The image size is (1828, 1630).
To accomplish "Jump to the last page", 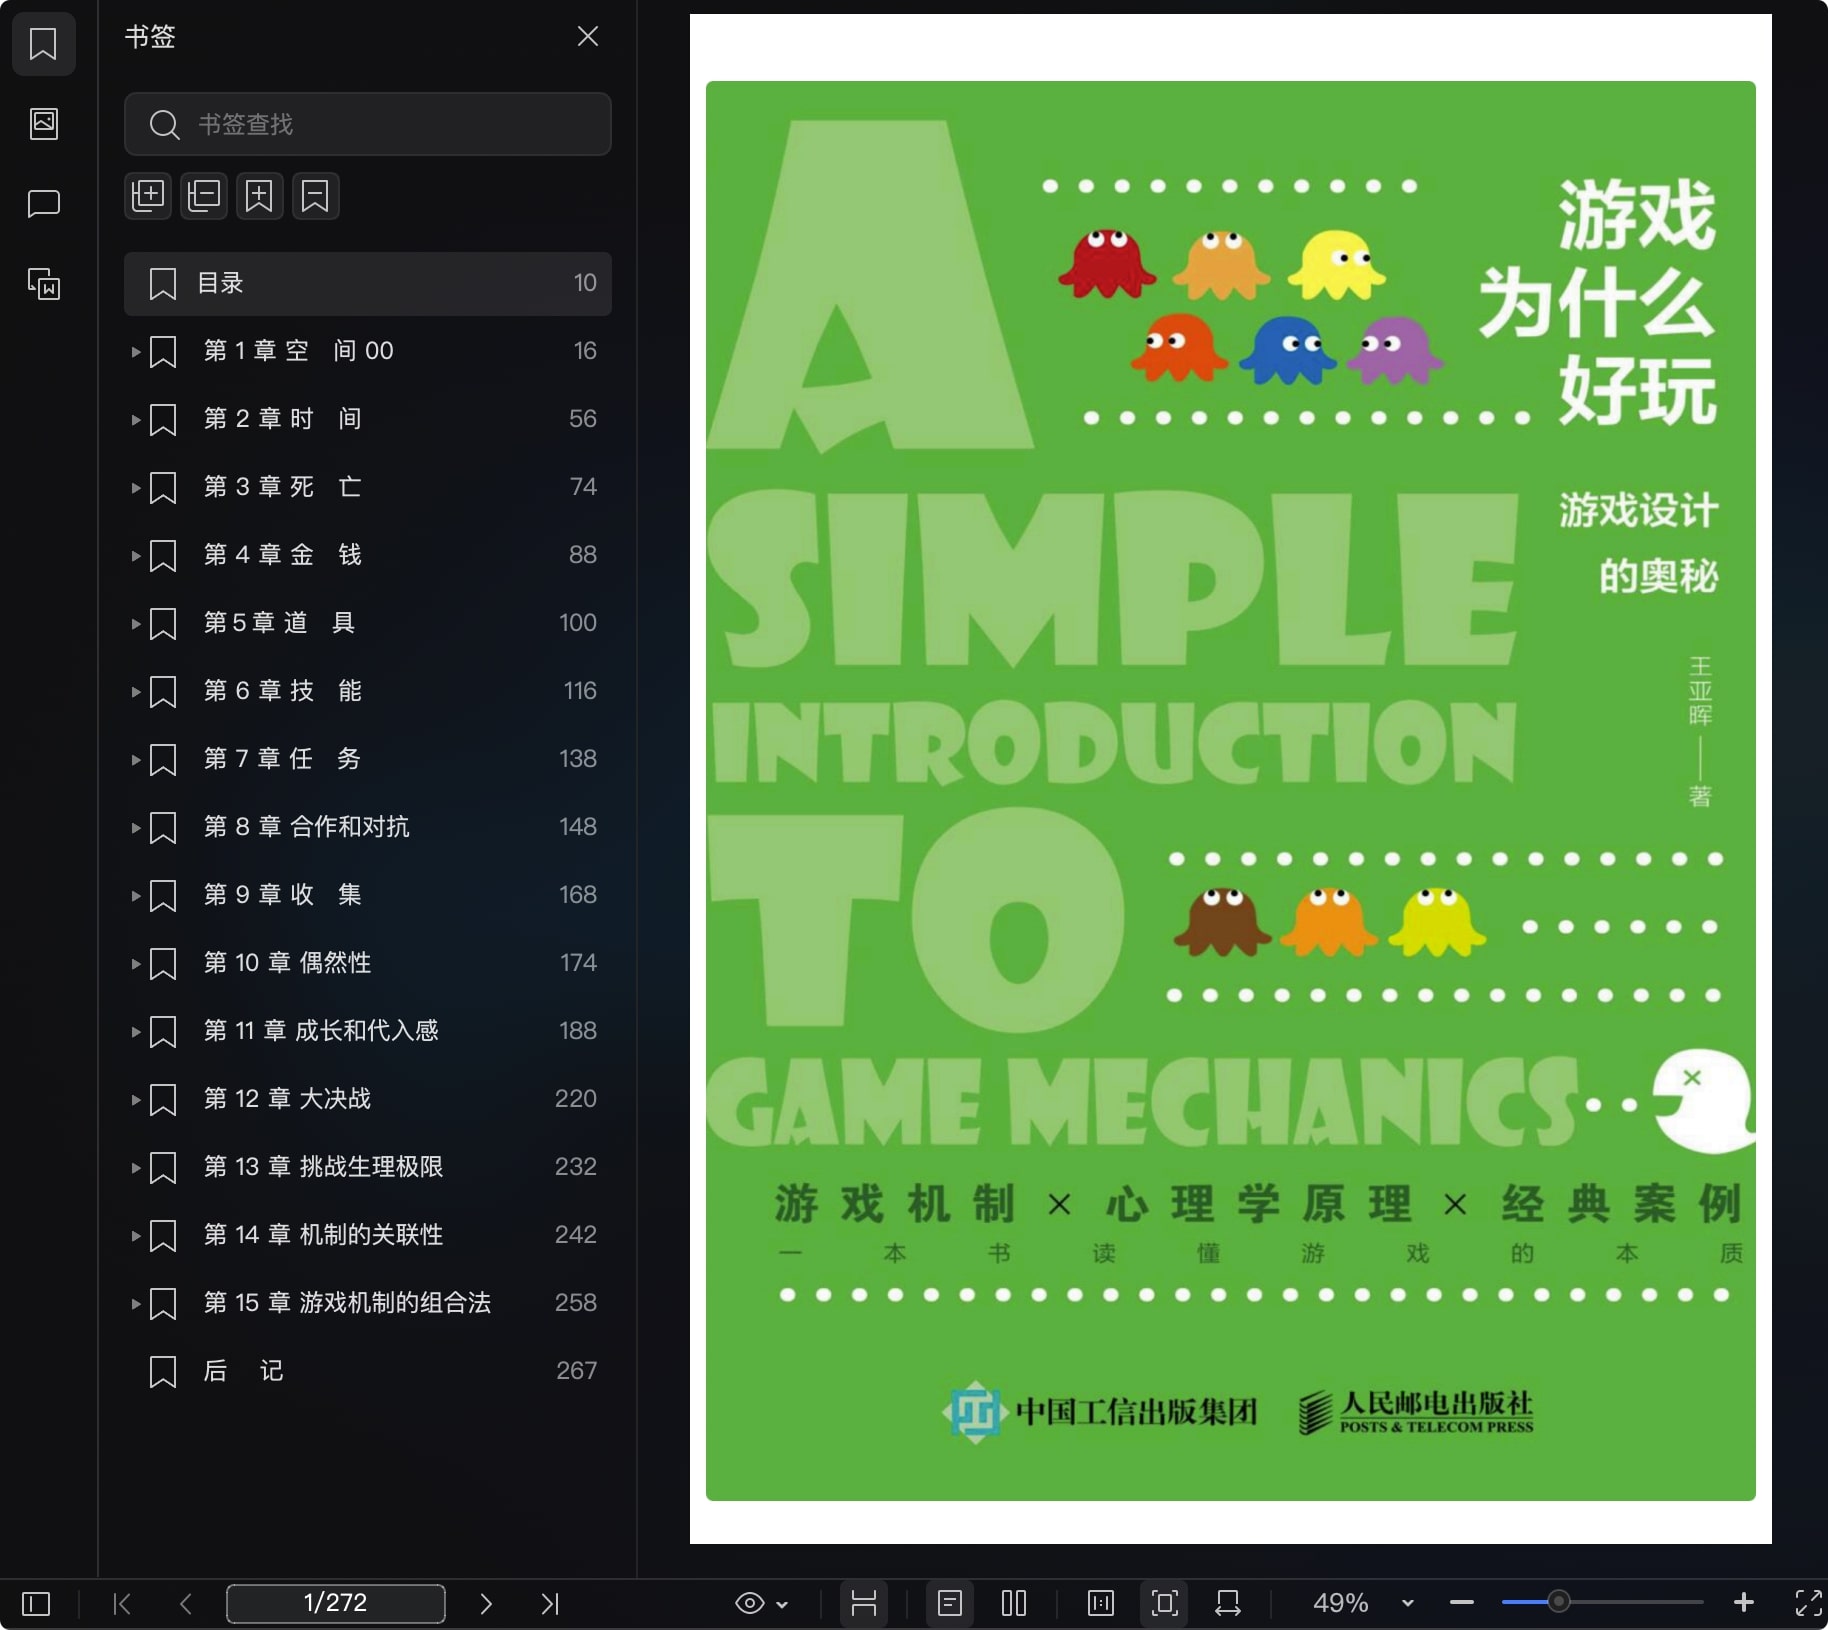I will 550,1604.
